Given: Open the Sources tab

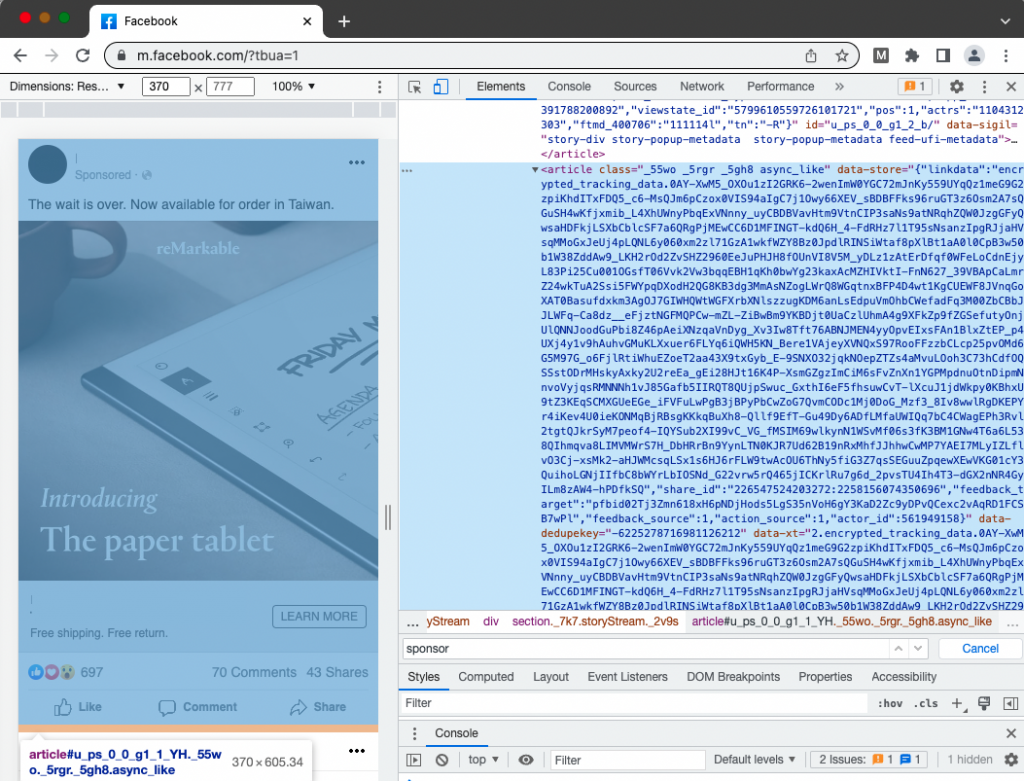Looking at the screenshot, I should click(635, 86).
